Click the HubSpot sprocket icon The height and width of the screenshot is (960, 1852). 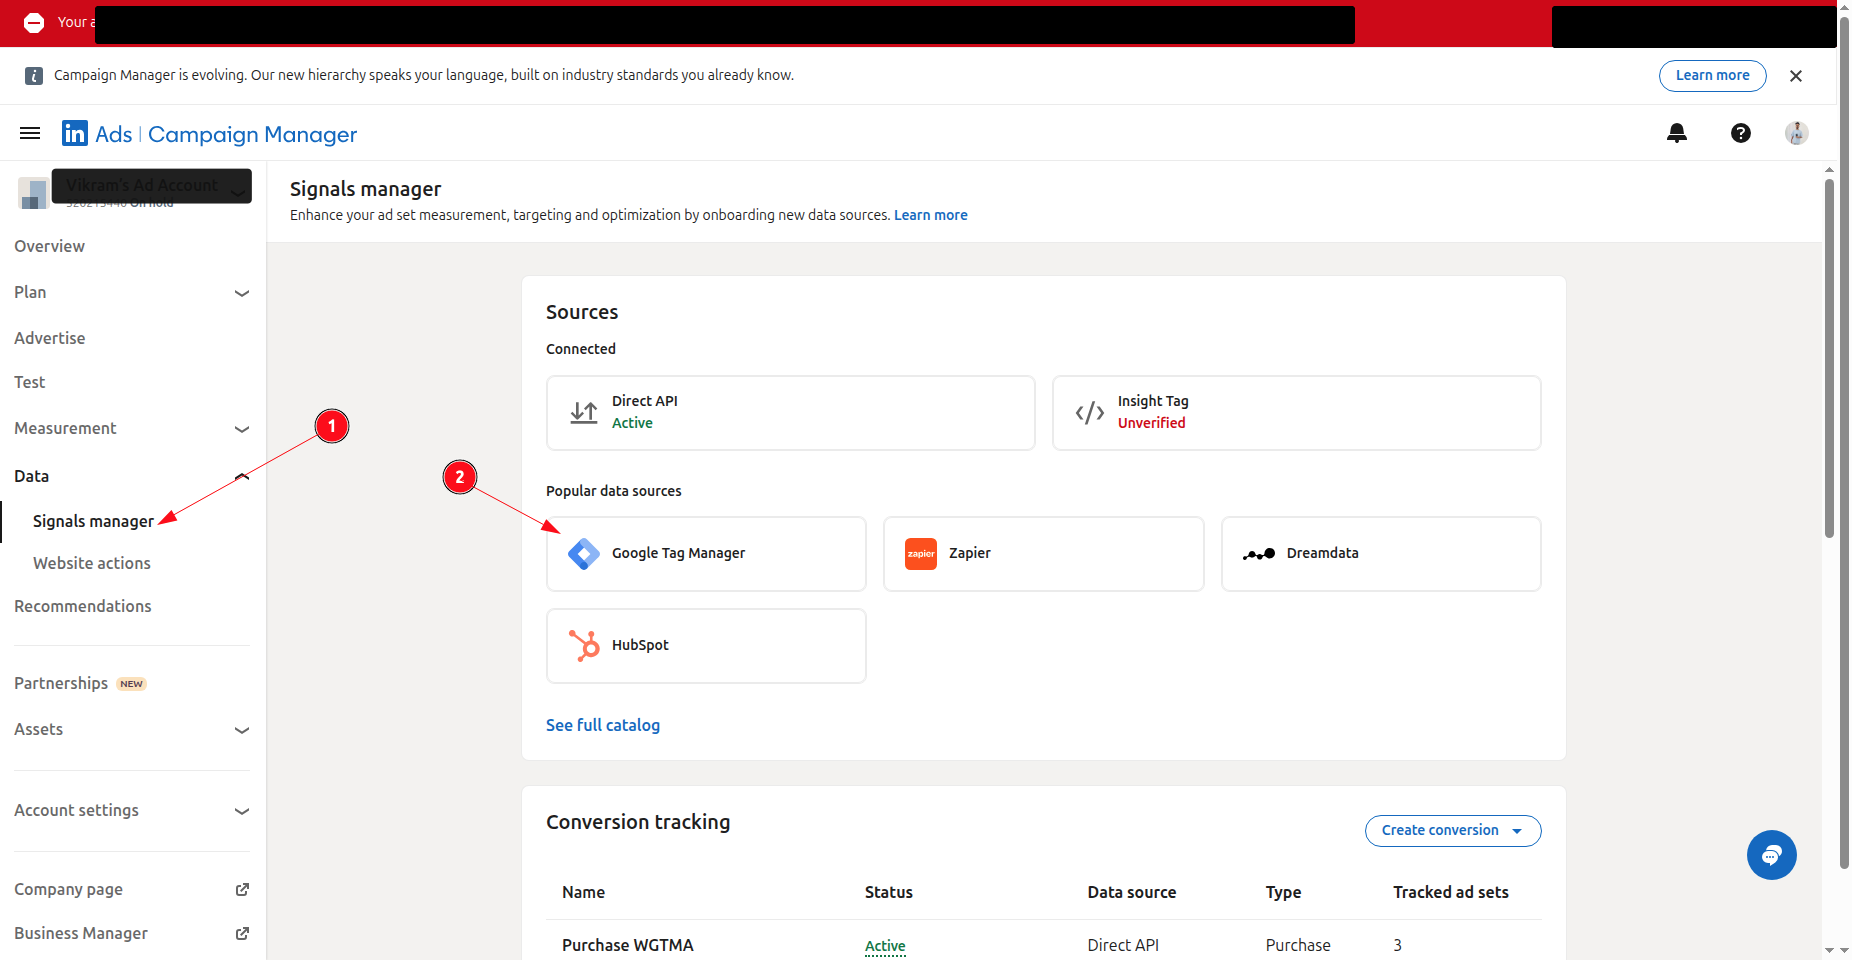coord(584,646)
